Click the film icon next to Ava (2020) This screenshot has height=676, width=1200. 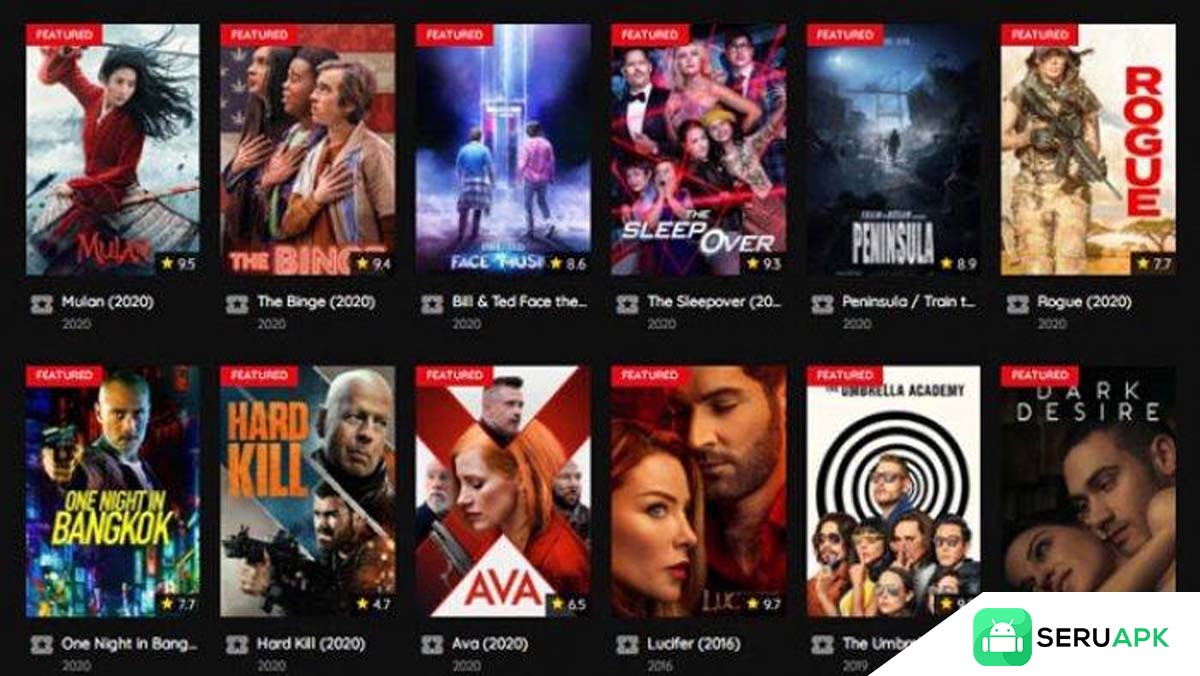[x=432, y=645]
